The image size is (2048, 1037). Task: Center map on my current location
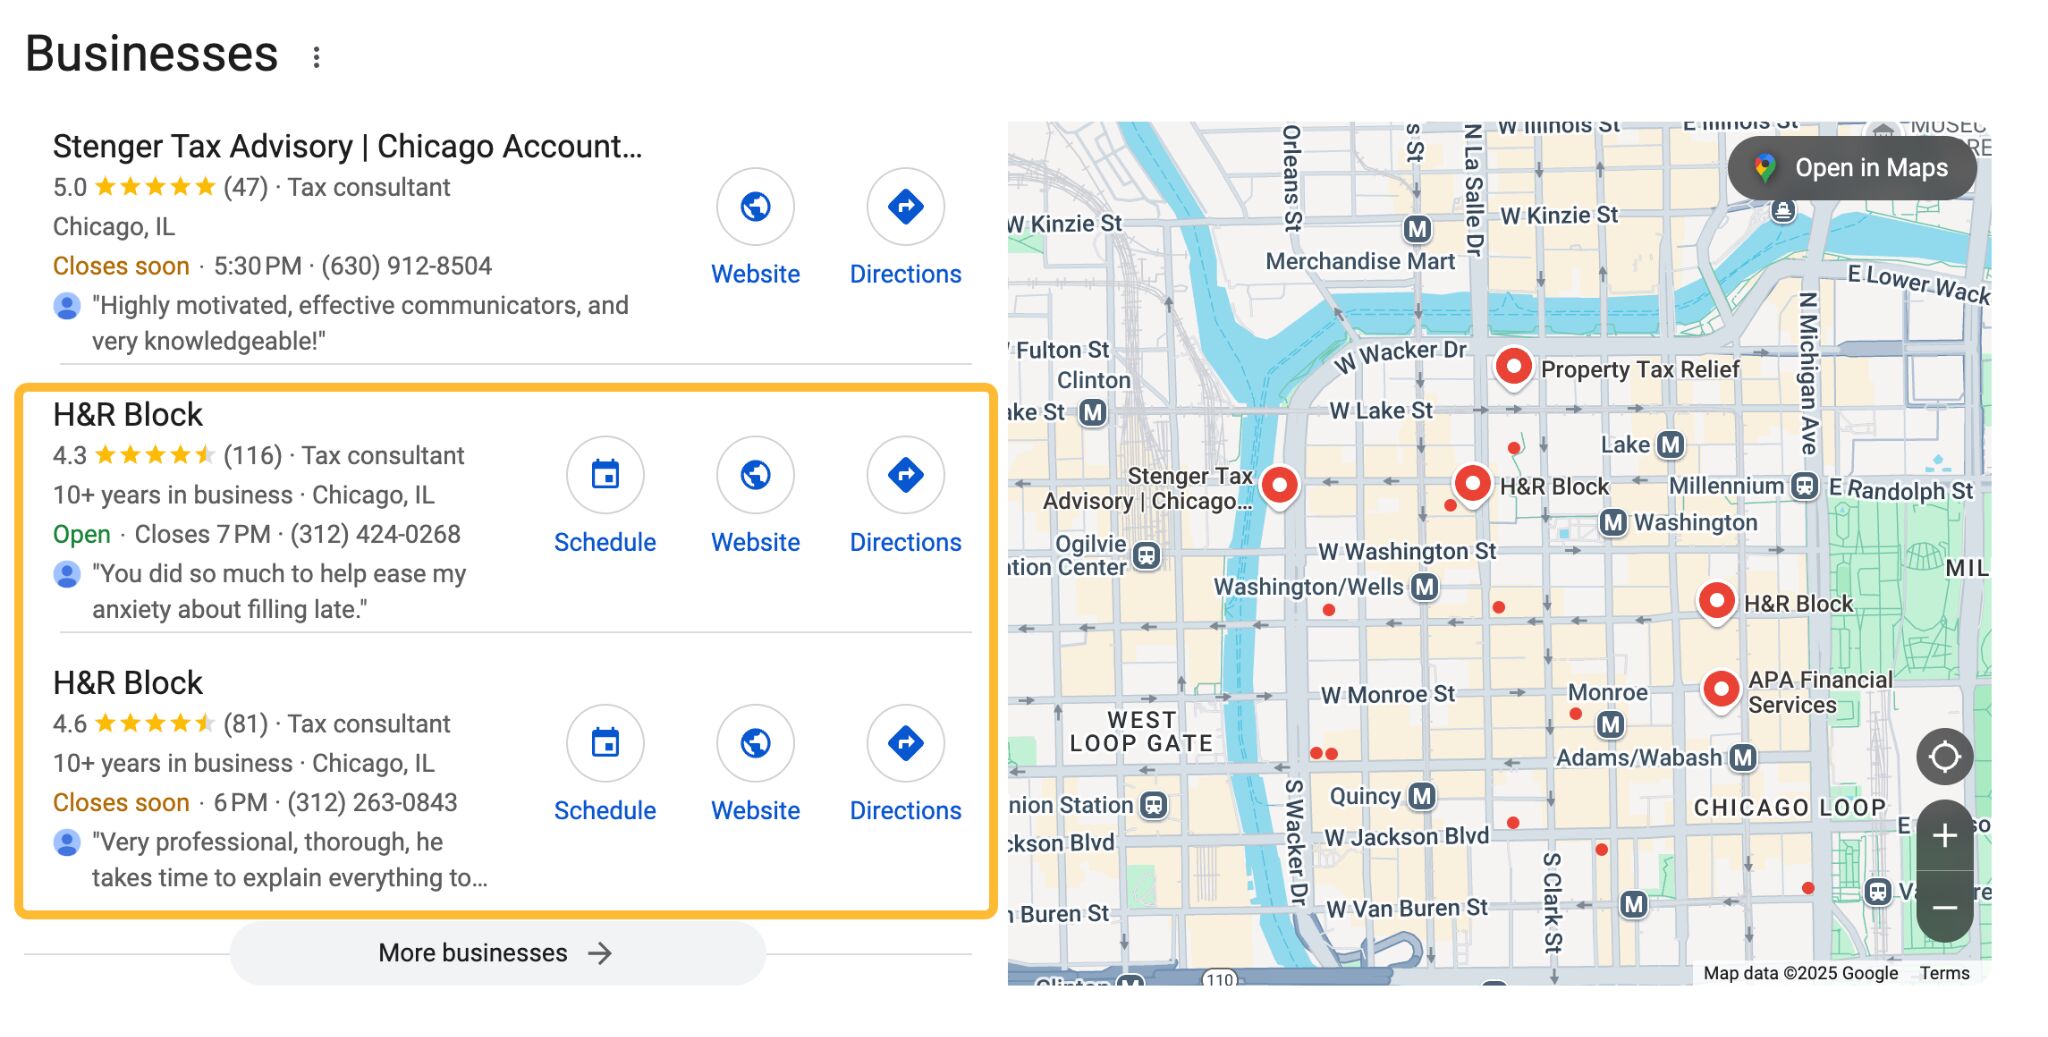pos(1944,757)
